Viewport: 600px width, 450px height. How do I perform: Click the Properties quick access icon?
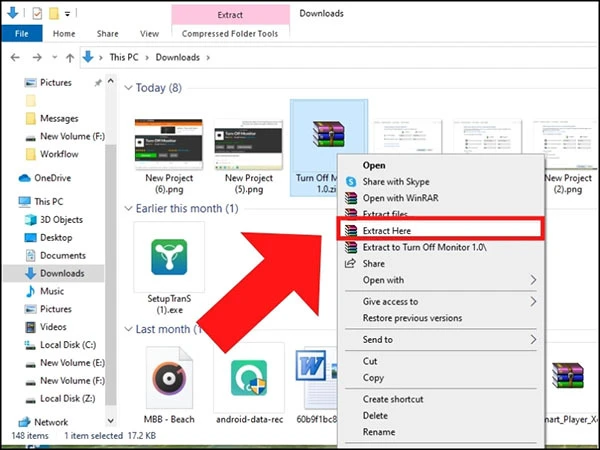coord(37,13)
